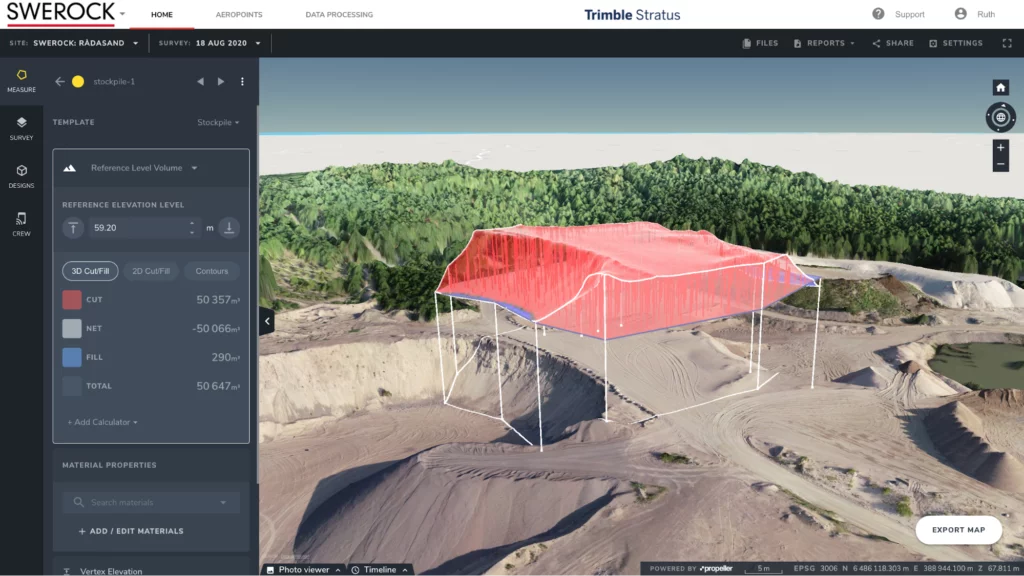Expand the Stockpile template dropdown
Image resolution: width=1024 pixels, height=576 pixels.
coord(218,122)
